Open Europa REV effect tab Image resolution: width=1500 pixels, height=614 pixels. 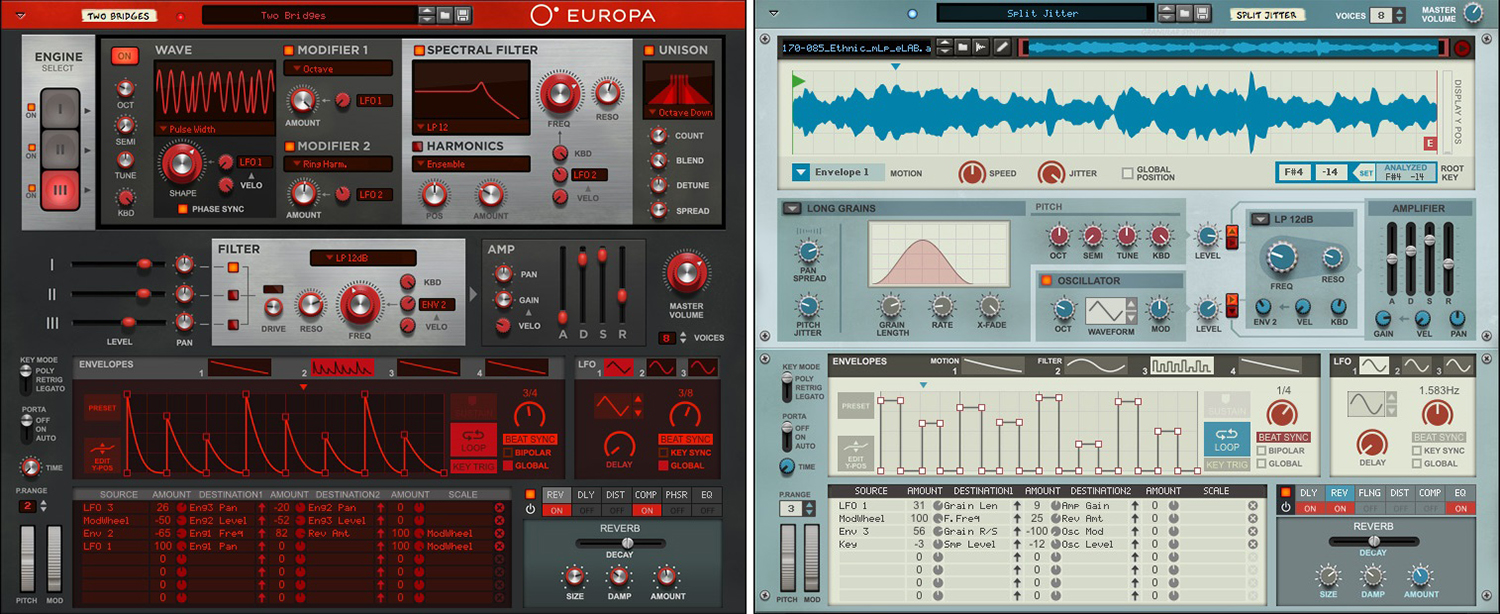click(556, 494)
